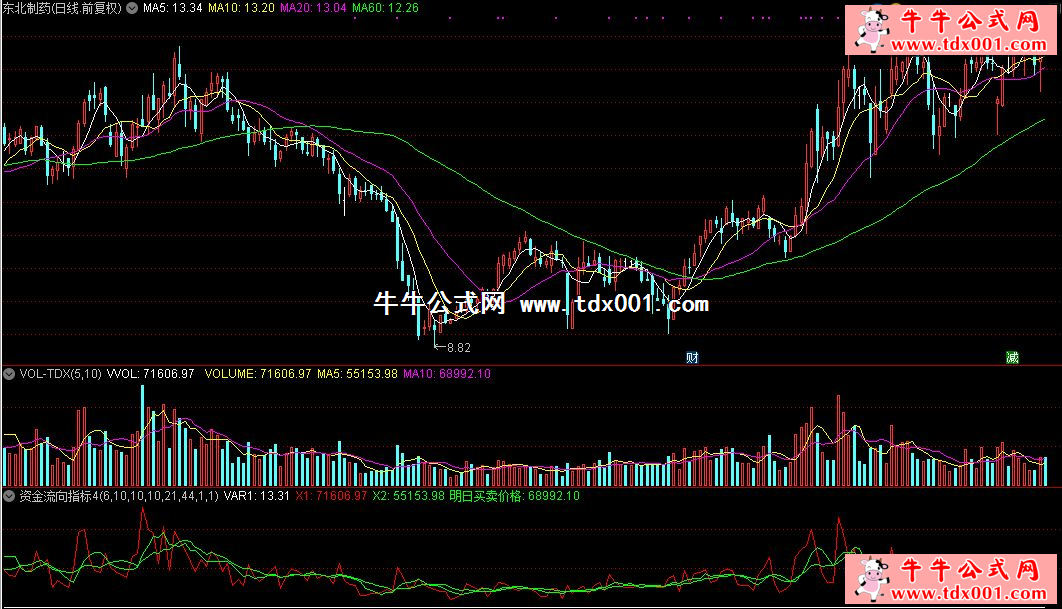Image resolution: width=1062 pixels, height=609 pixels.
Task: Open the VOL-TDX indicator dropdown arrow
Action: pos(9,374)
